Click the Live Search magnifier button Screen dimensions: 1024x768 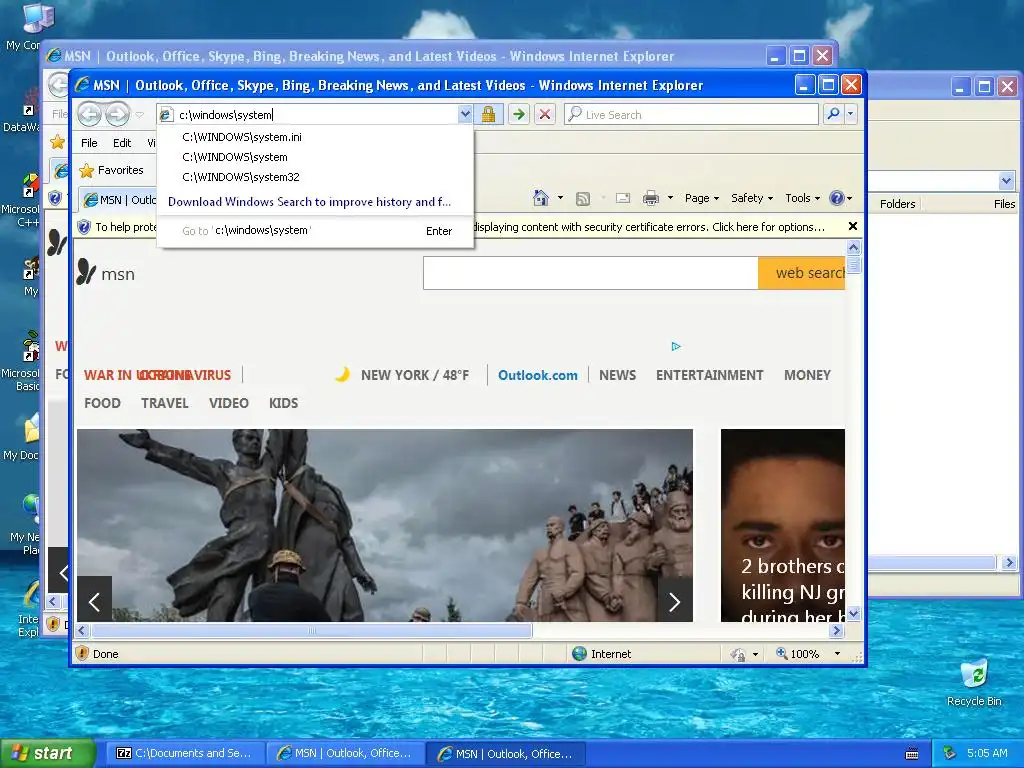point(833,114)
